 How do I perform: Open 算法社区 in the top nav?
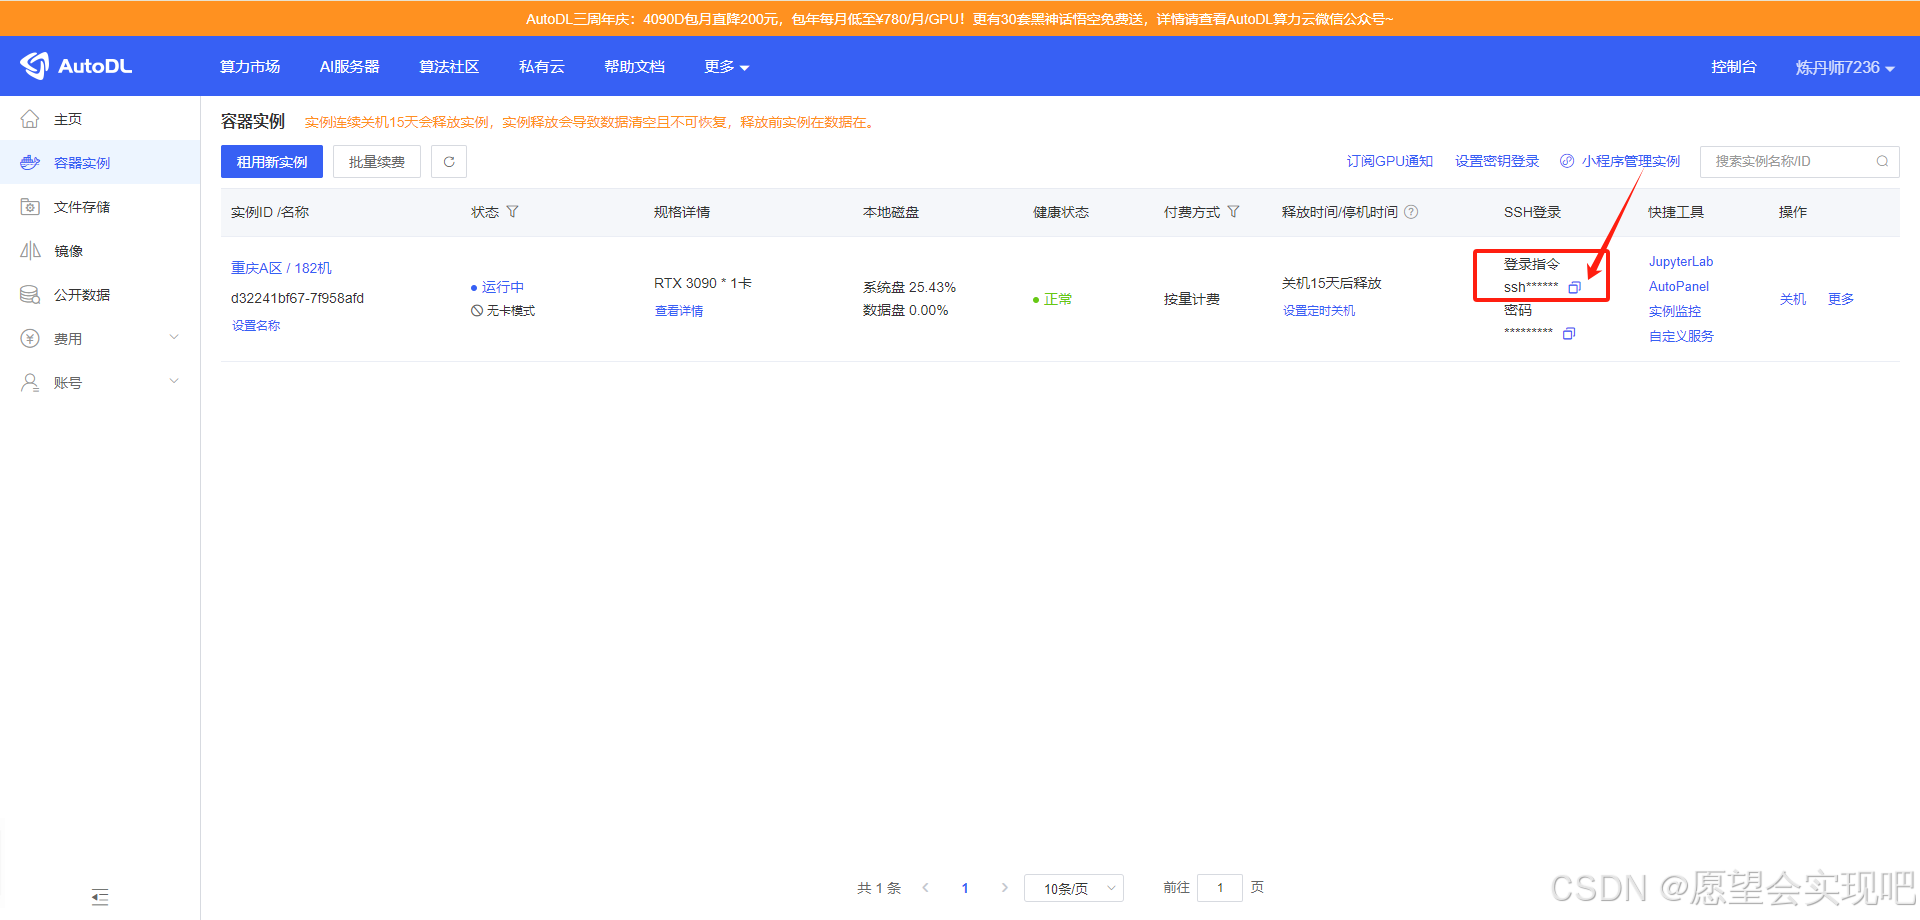[x=449, y=67]
